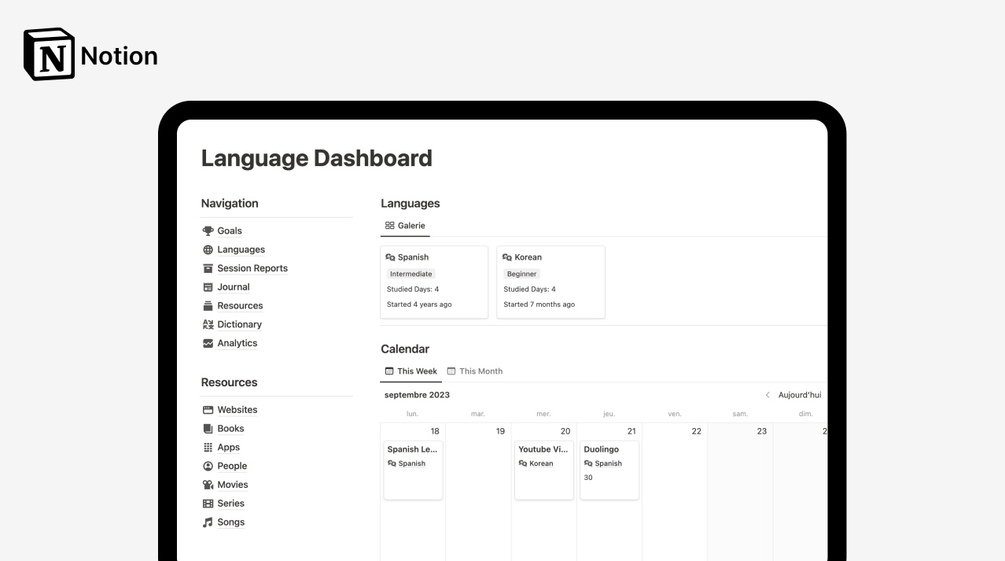Open the Books resource page
Viewport: 1005px width, 561px height.
click(231, 428)
